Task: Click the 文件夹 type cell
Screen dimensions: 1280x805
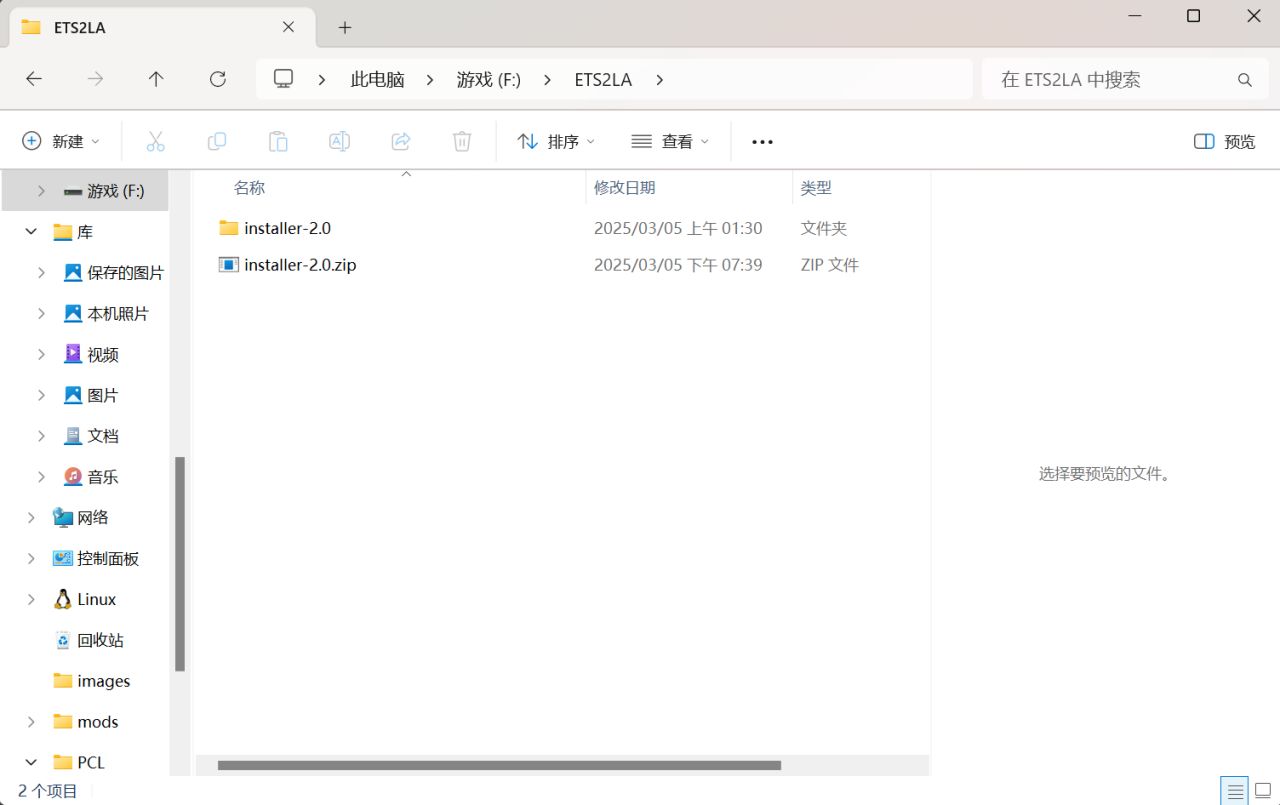Action: click(x=824, y=228)
